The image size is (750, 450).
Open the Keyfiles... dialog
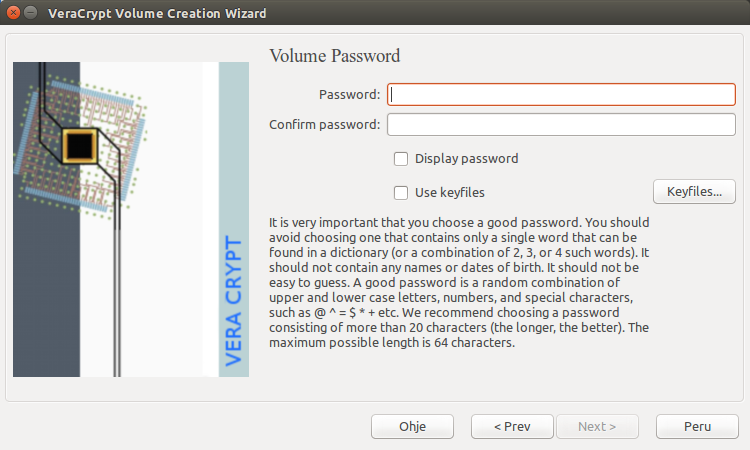pos(694,192)
